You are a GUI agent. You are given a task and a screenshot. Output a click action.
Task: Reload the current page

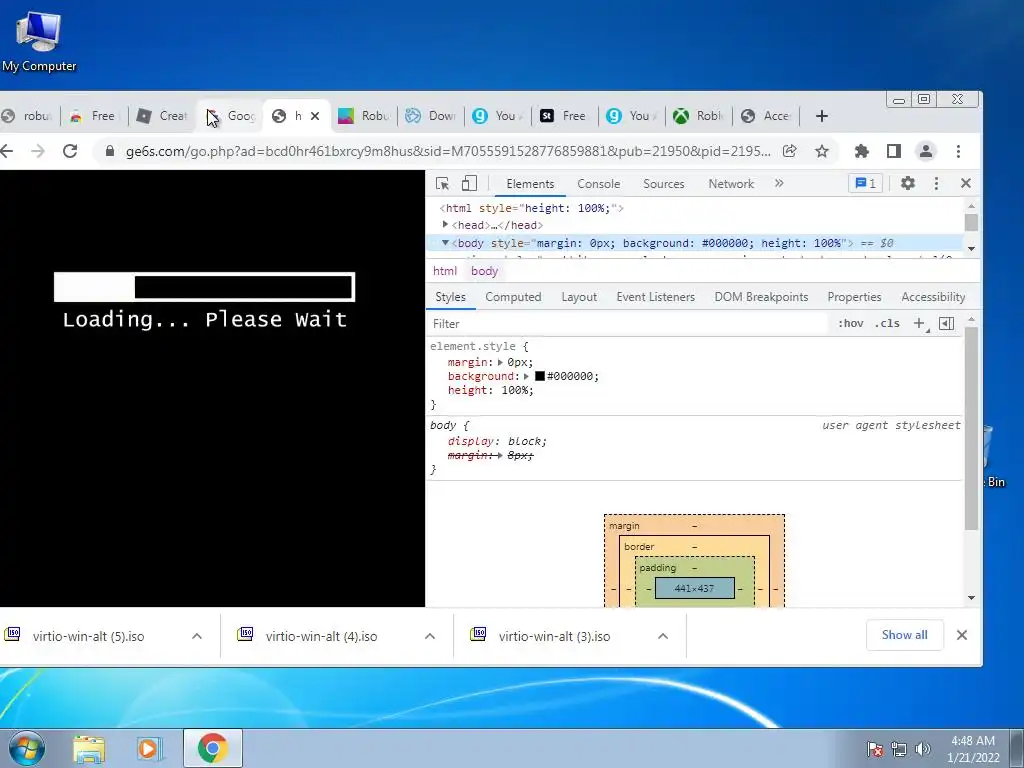70,152
